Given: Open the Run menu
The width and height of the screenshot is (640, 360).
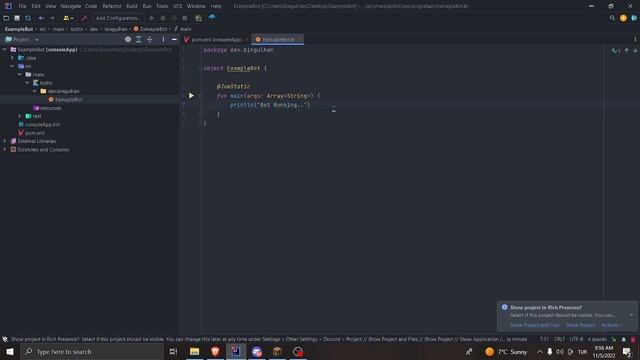Looking at the screenshot, I should (x=147, y=6).
